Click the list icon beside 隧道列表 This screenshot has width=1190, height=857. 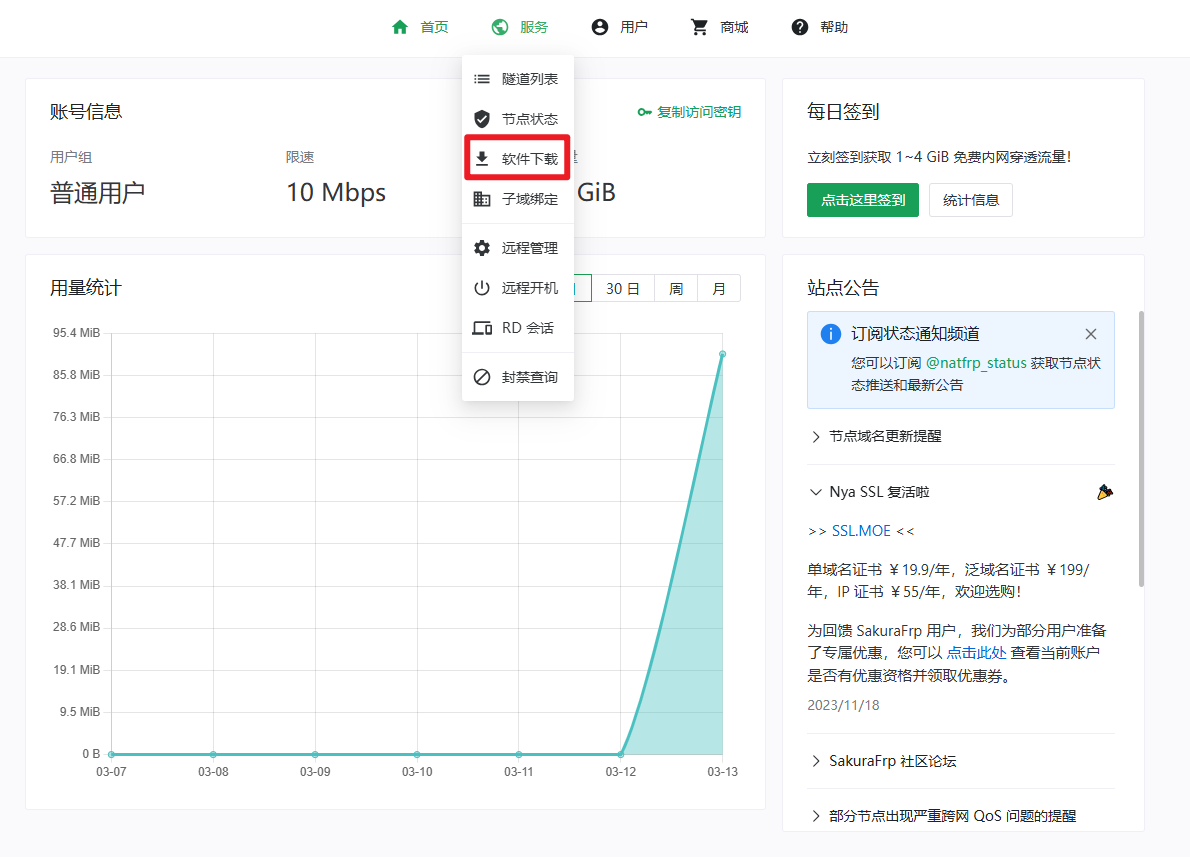[482, 79]
